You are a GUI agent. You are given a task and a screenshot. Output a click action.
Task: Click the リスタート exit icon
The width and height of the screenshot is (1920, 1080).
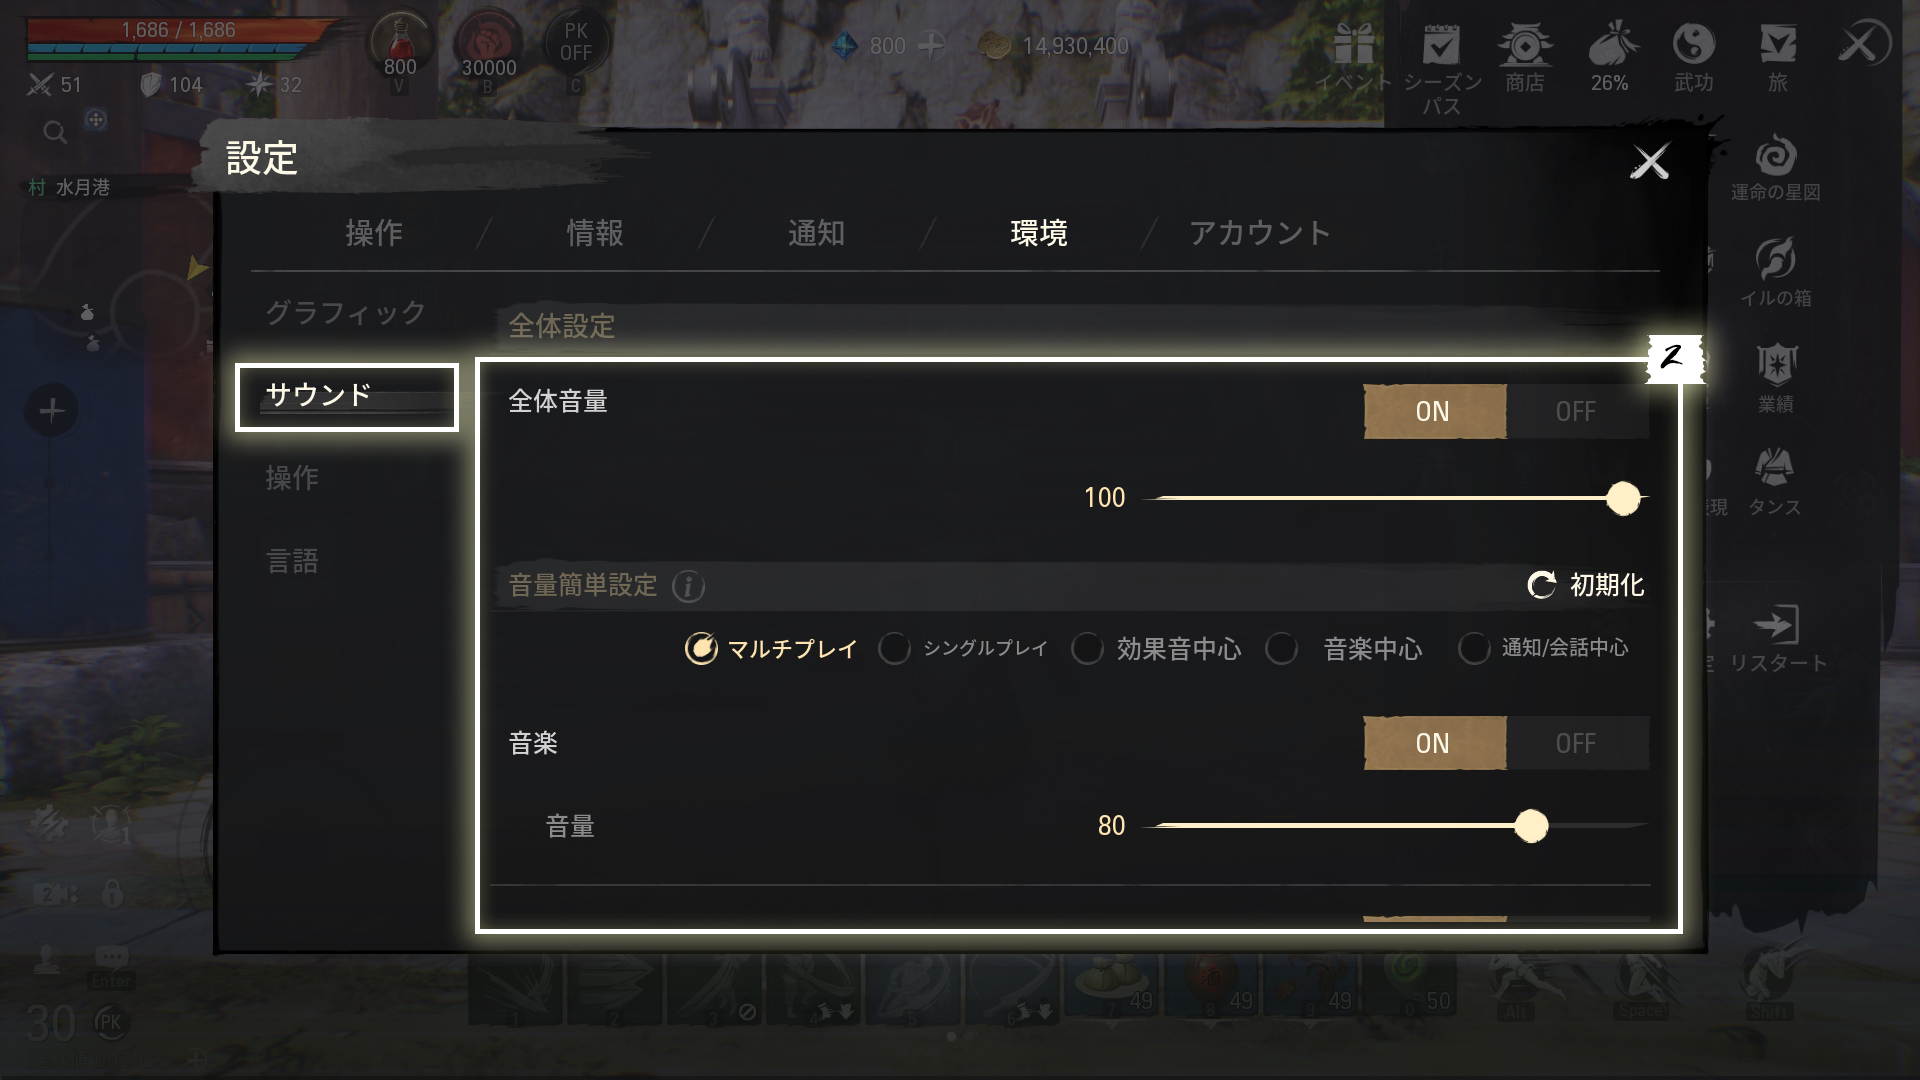1777,625
